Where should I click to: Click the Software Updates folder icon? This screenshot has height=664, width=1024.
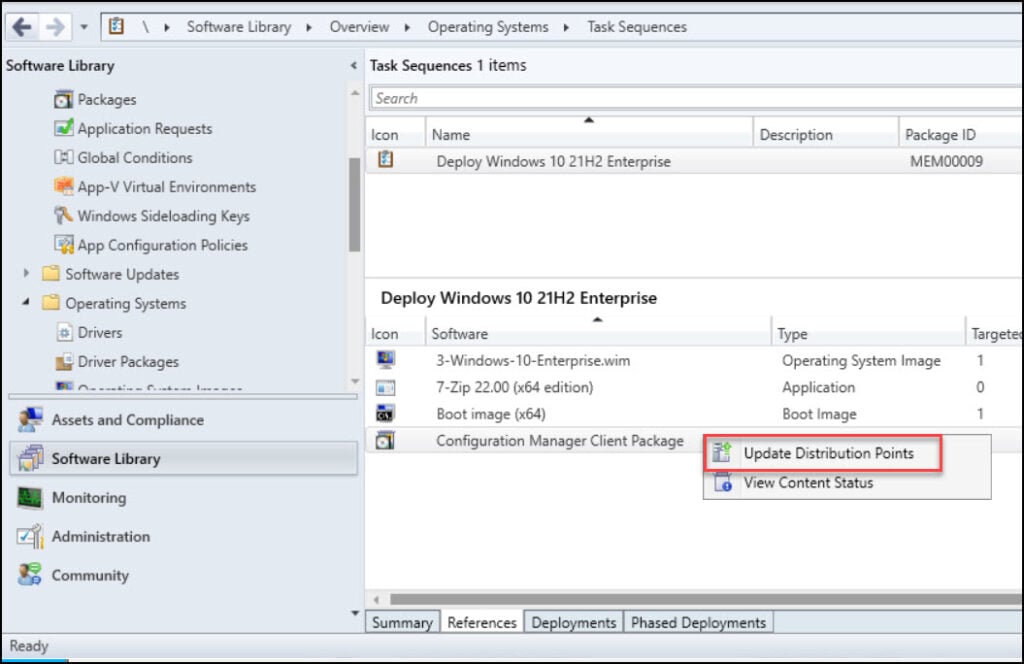click(x=50, y=274)
